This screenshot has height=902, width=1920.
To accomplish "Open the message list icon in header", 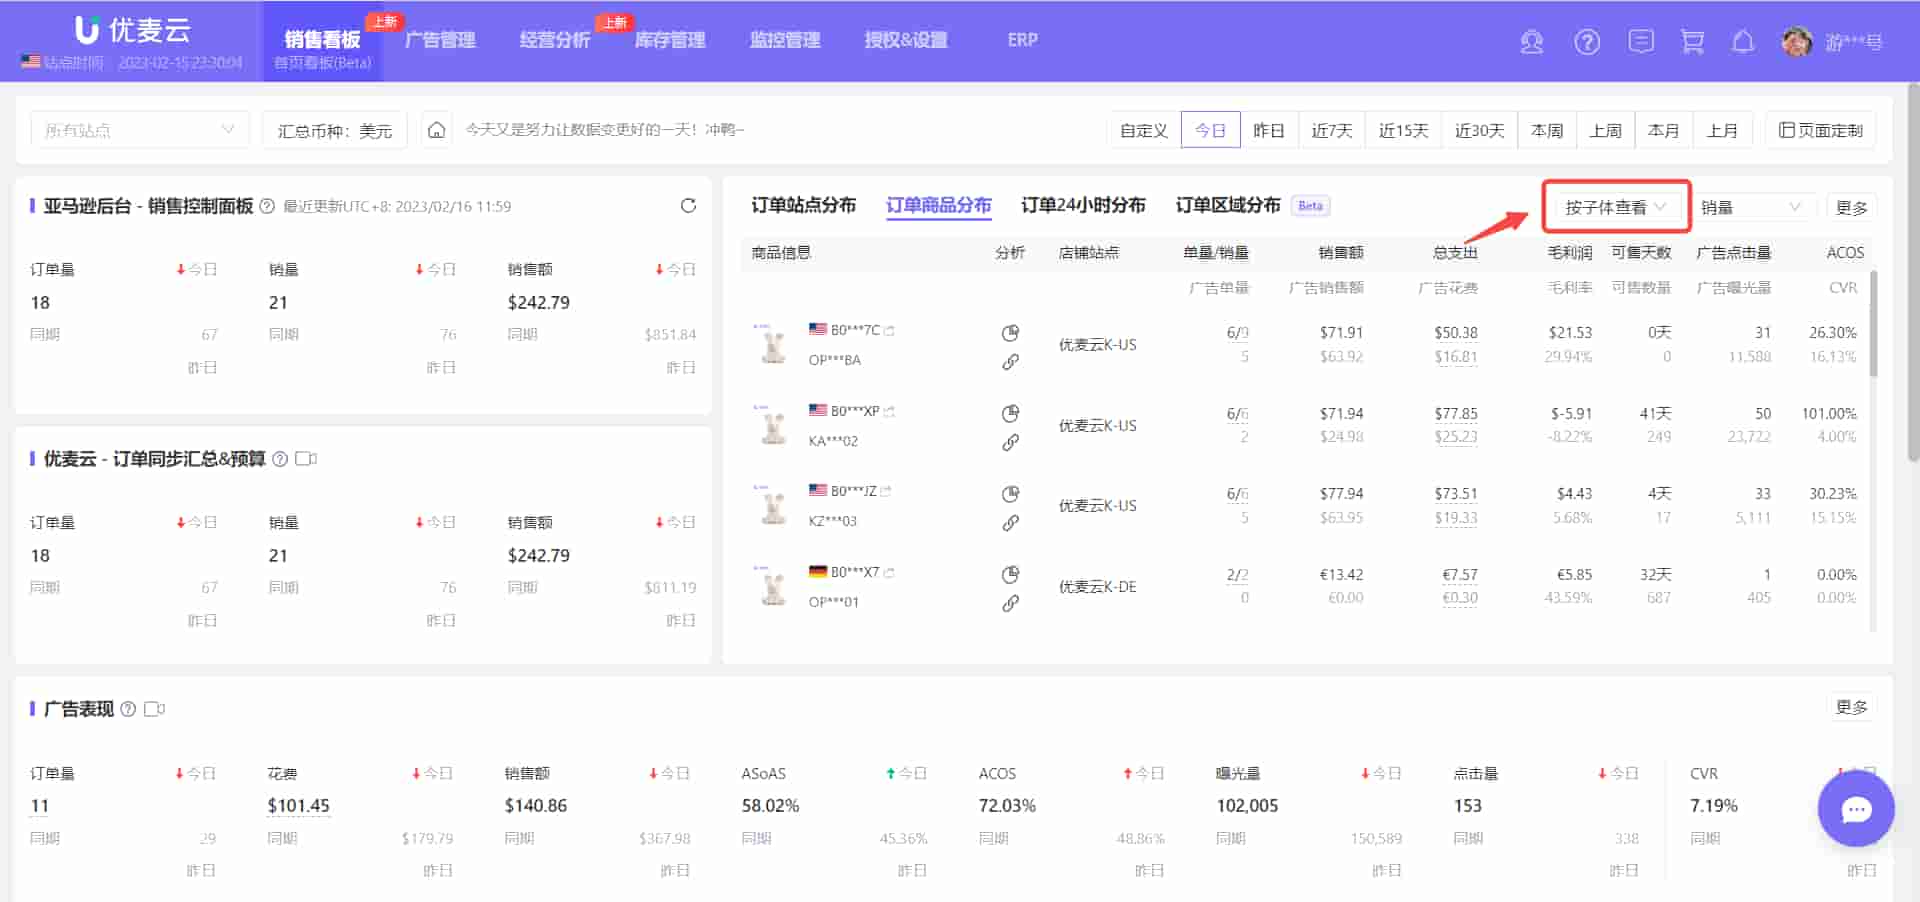I will click(1641, 41).
